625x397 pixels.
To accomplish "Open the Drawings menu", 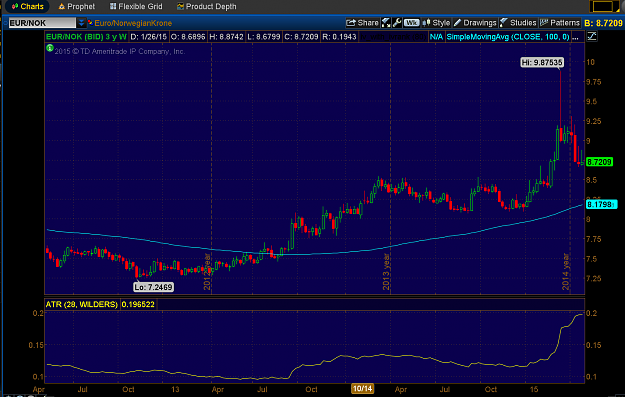I will [475, 23].
